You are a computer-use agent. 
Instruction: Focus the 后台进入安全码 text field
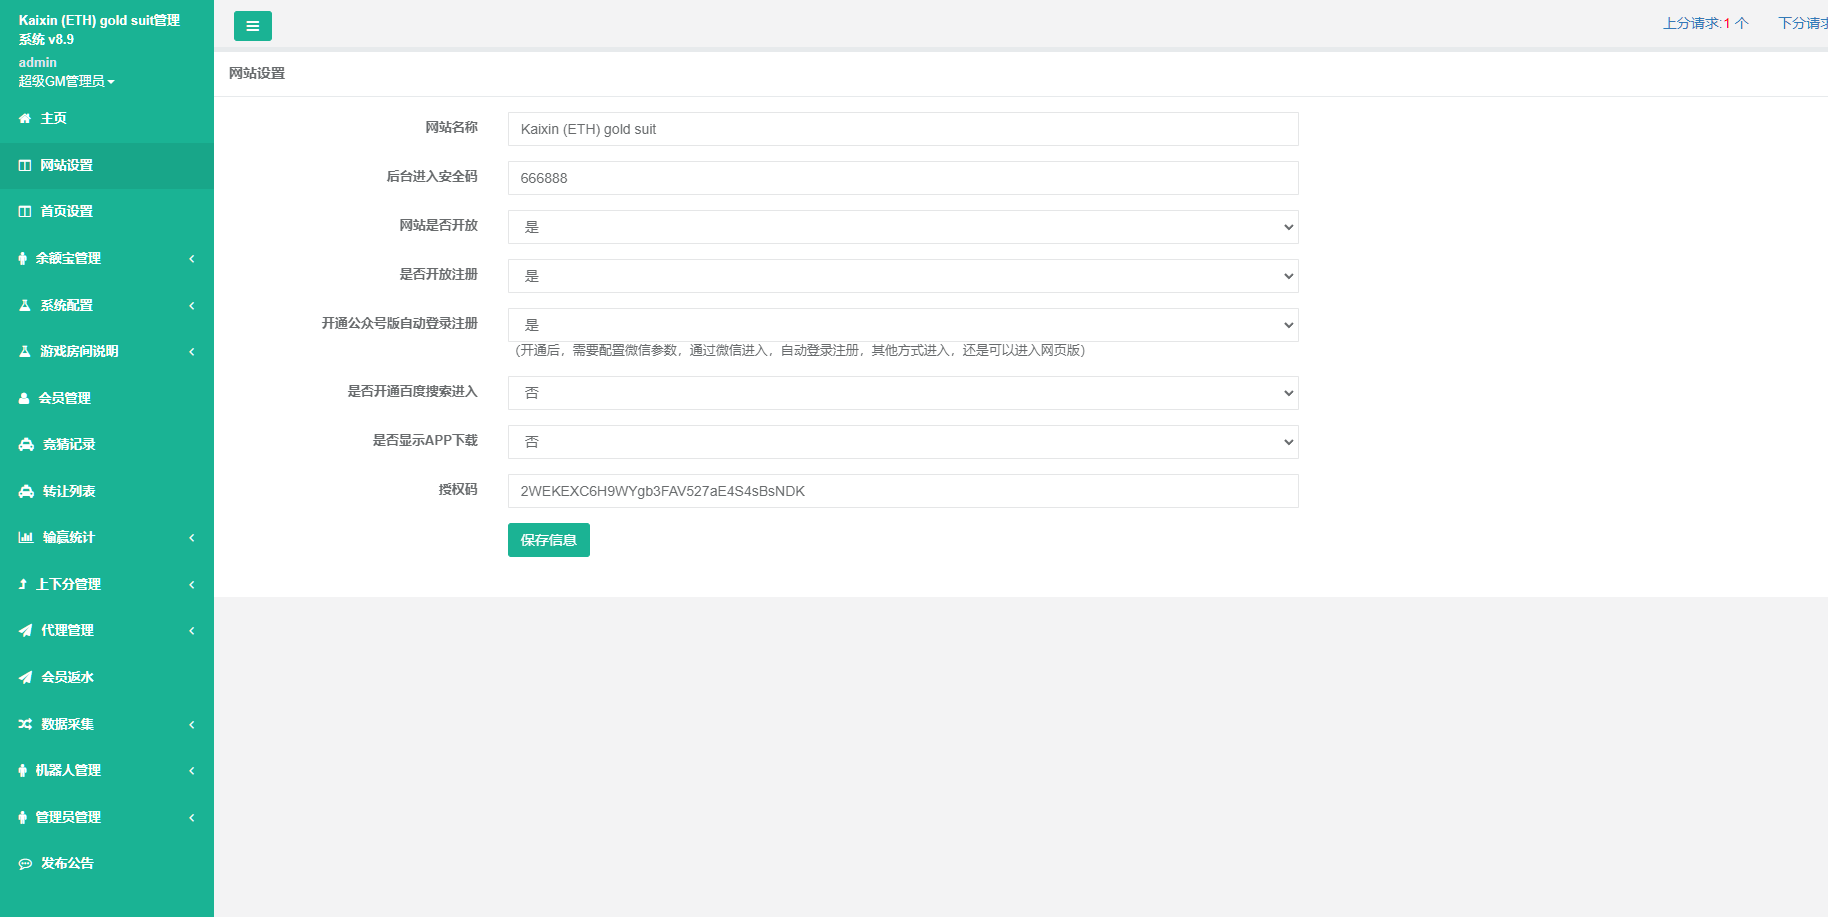click(902, 178)
